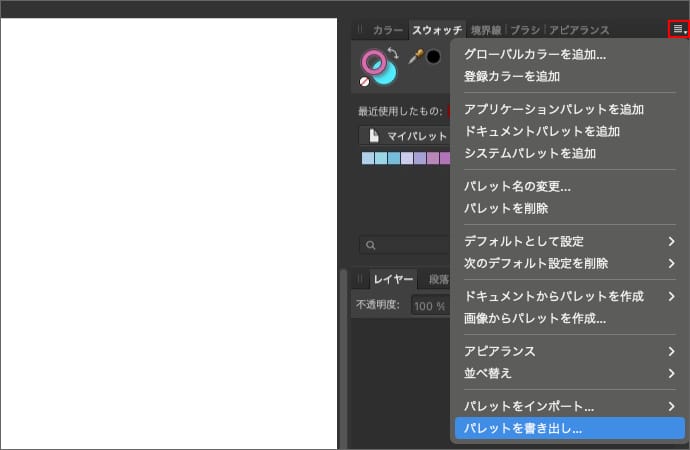Select the pink stroke ring selector

374,62
